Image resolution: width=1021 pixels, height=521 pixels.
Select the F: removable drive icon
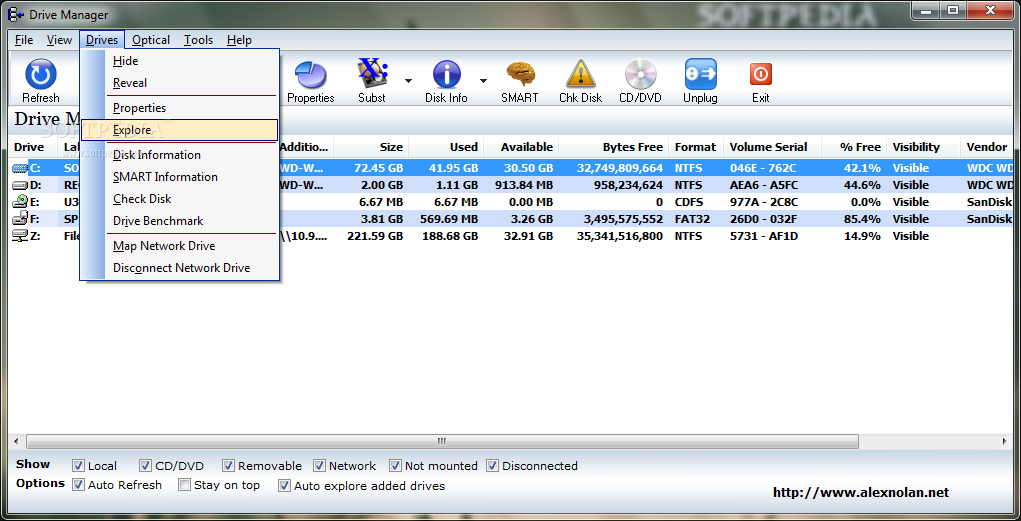pos(20,218)
